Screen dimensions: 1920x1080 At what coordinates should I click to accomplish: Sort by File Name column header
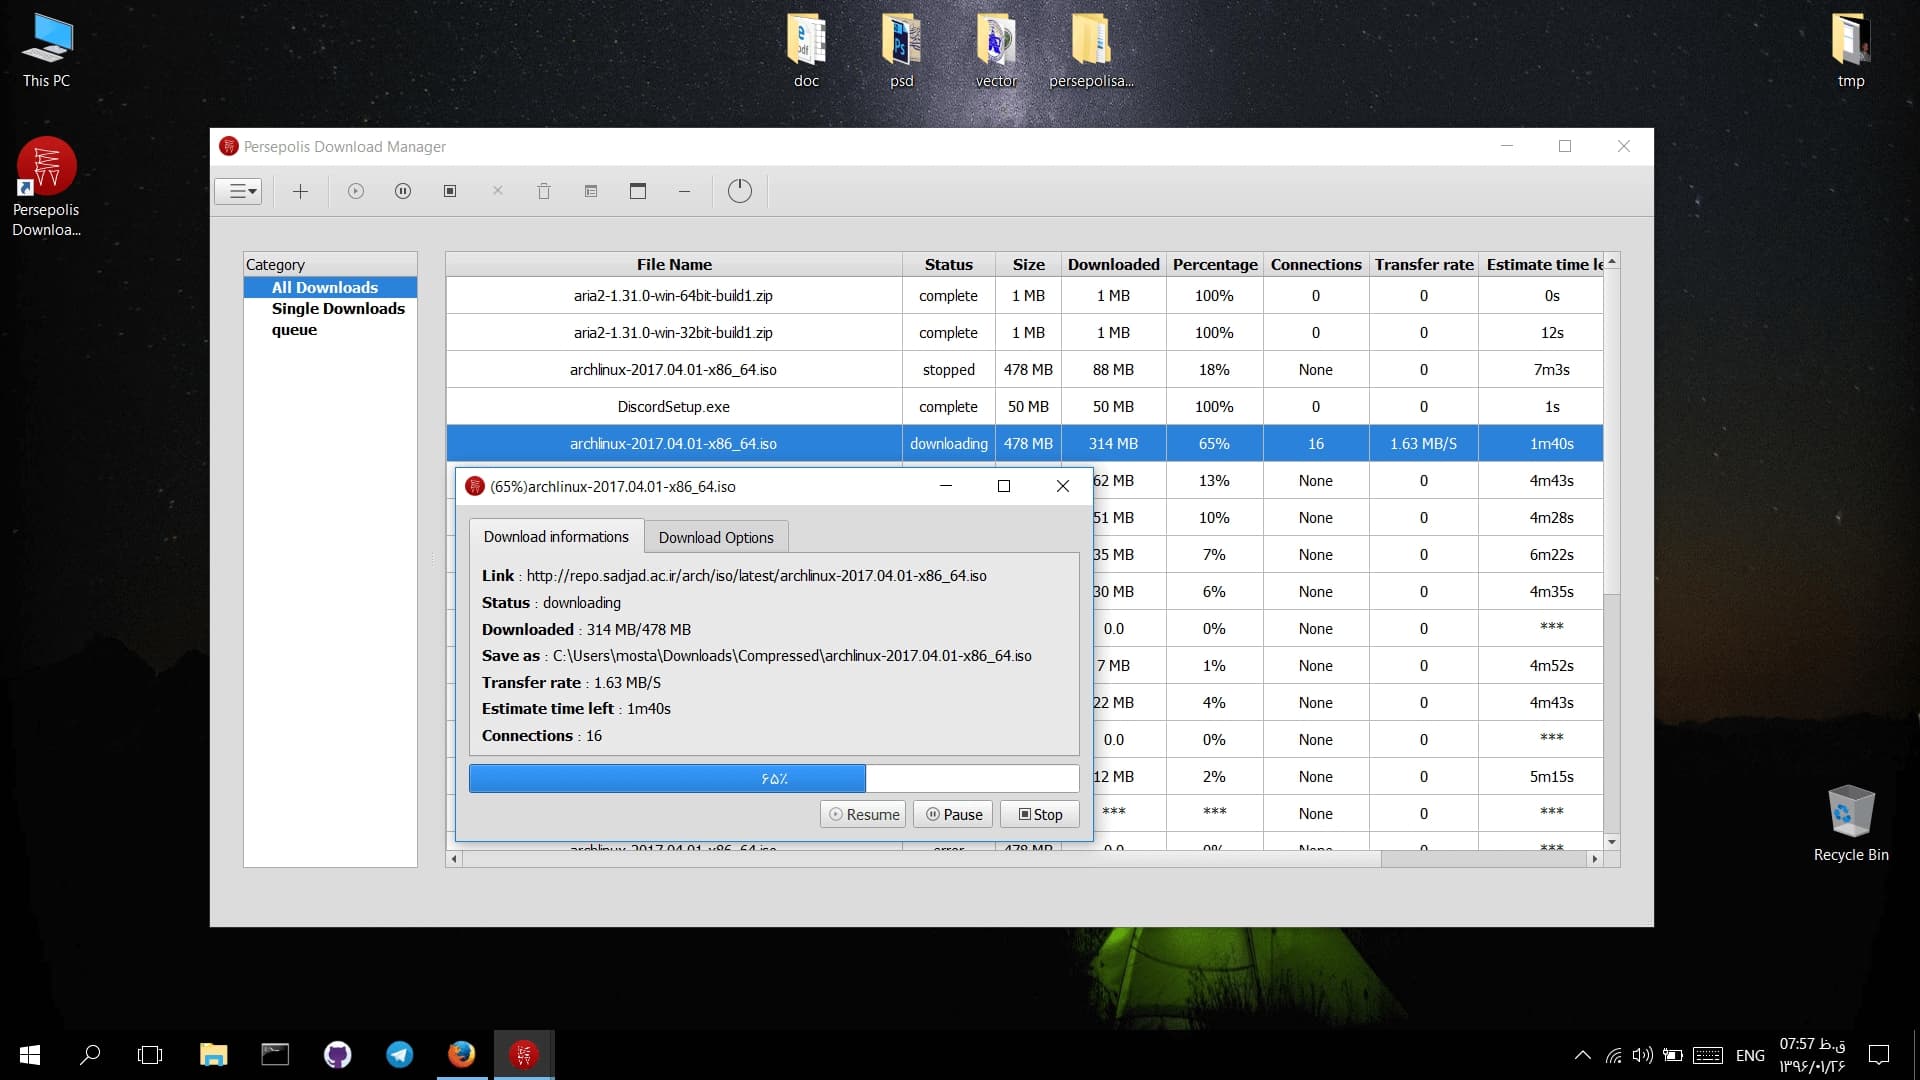tap(674, 264)
